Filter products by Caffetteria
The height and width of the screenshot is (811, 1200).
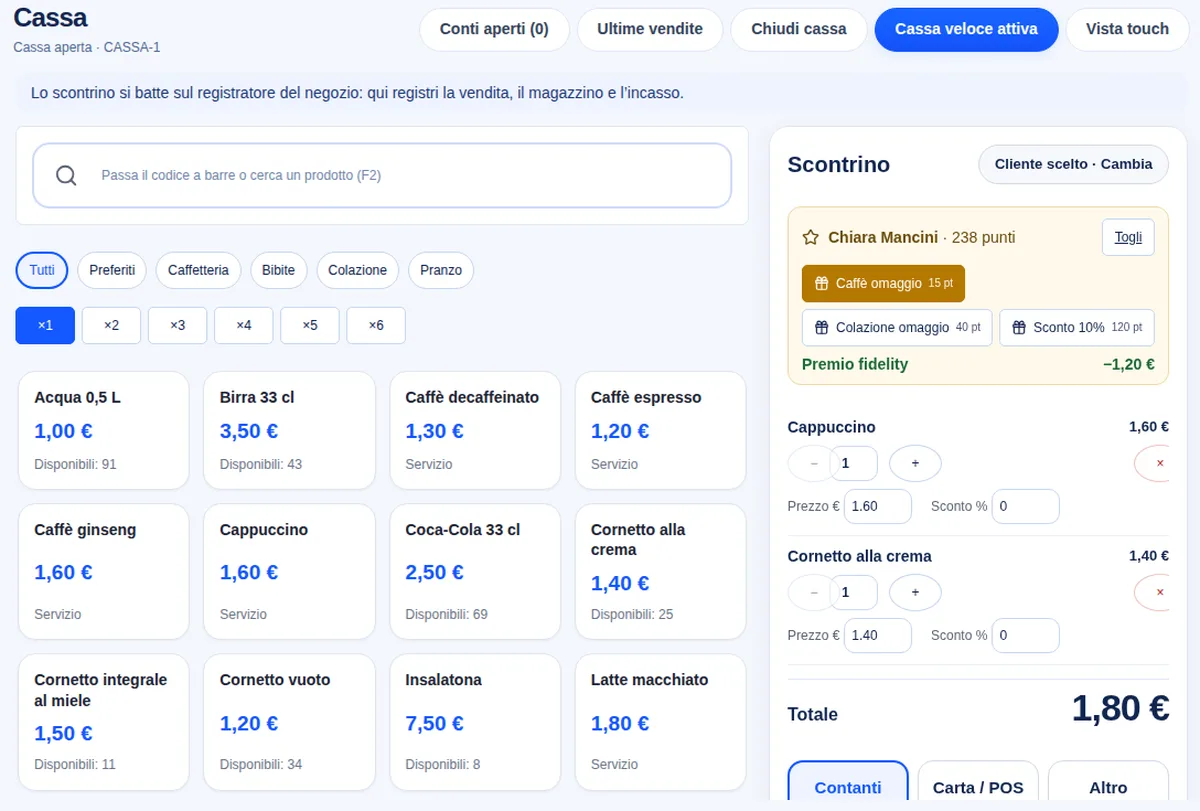(198, 270)
